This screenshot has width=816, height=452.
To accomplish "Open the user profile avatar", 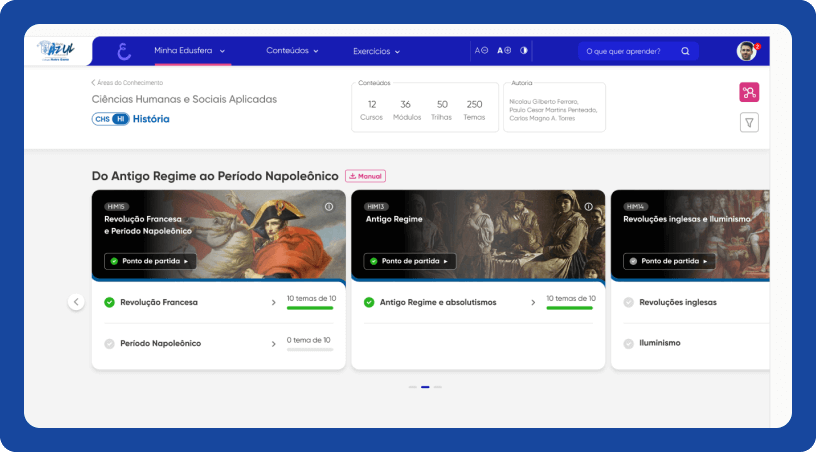I will pyautogui.click(x=746, y=51).
